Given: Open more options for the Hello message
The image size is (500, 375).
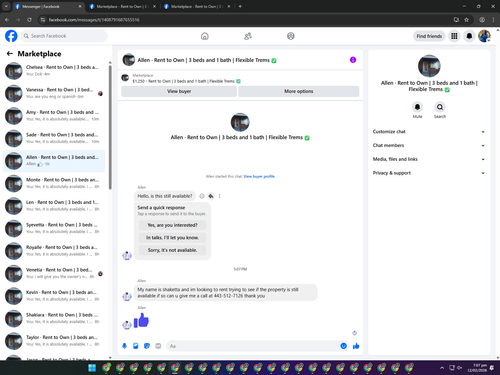Looking at the screenshot, I should pos(219,196).
